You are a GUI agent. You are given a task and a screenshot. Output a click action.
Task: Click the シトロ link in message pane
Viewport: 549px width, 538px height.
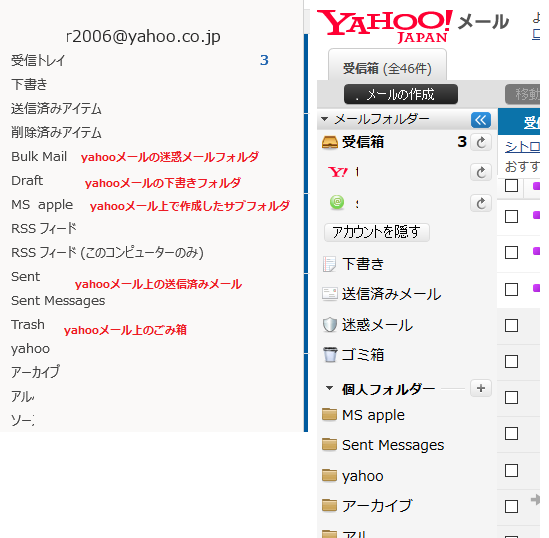tap(522, 147)
